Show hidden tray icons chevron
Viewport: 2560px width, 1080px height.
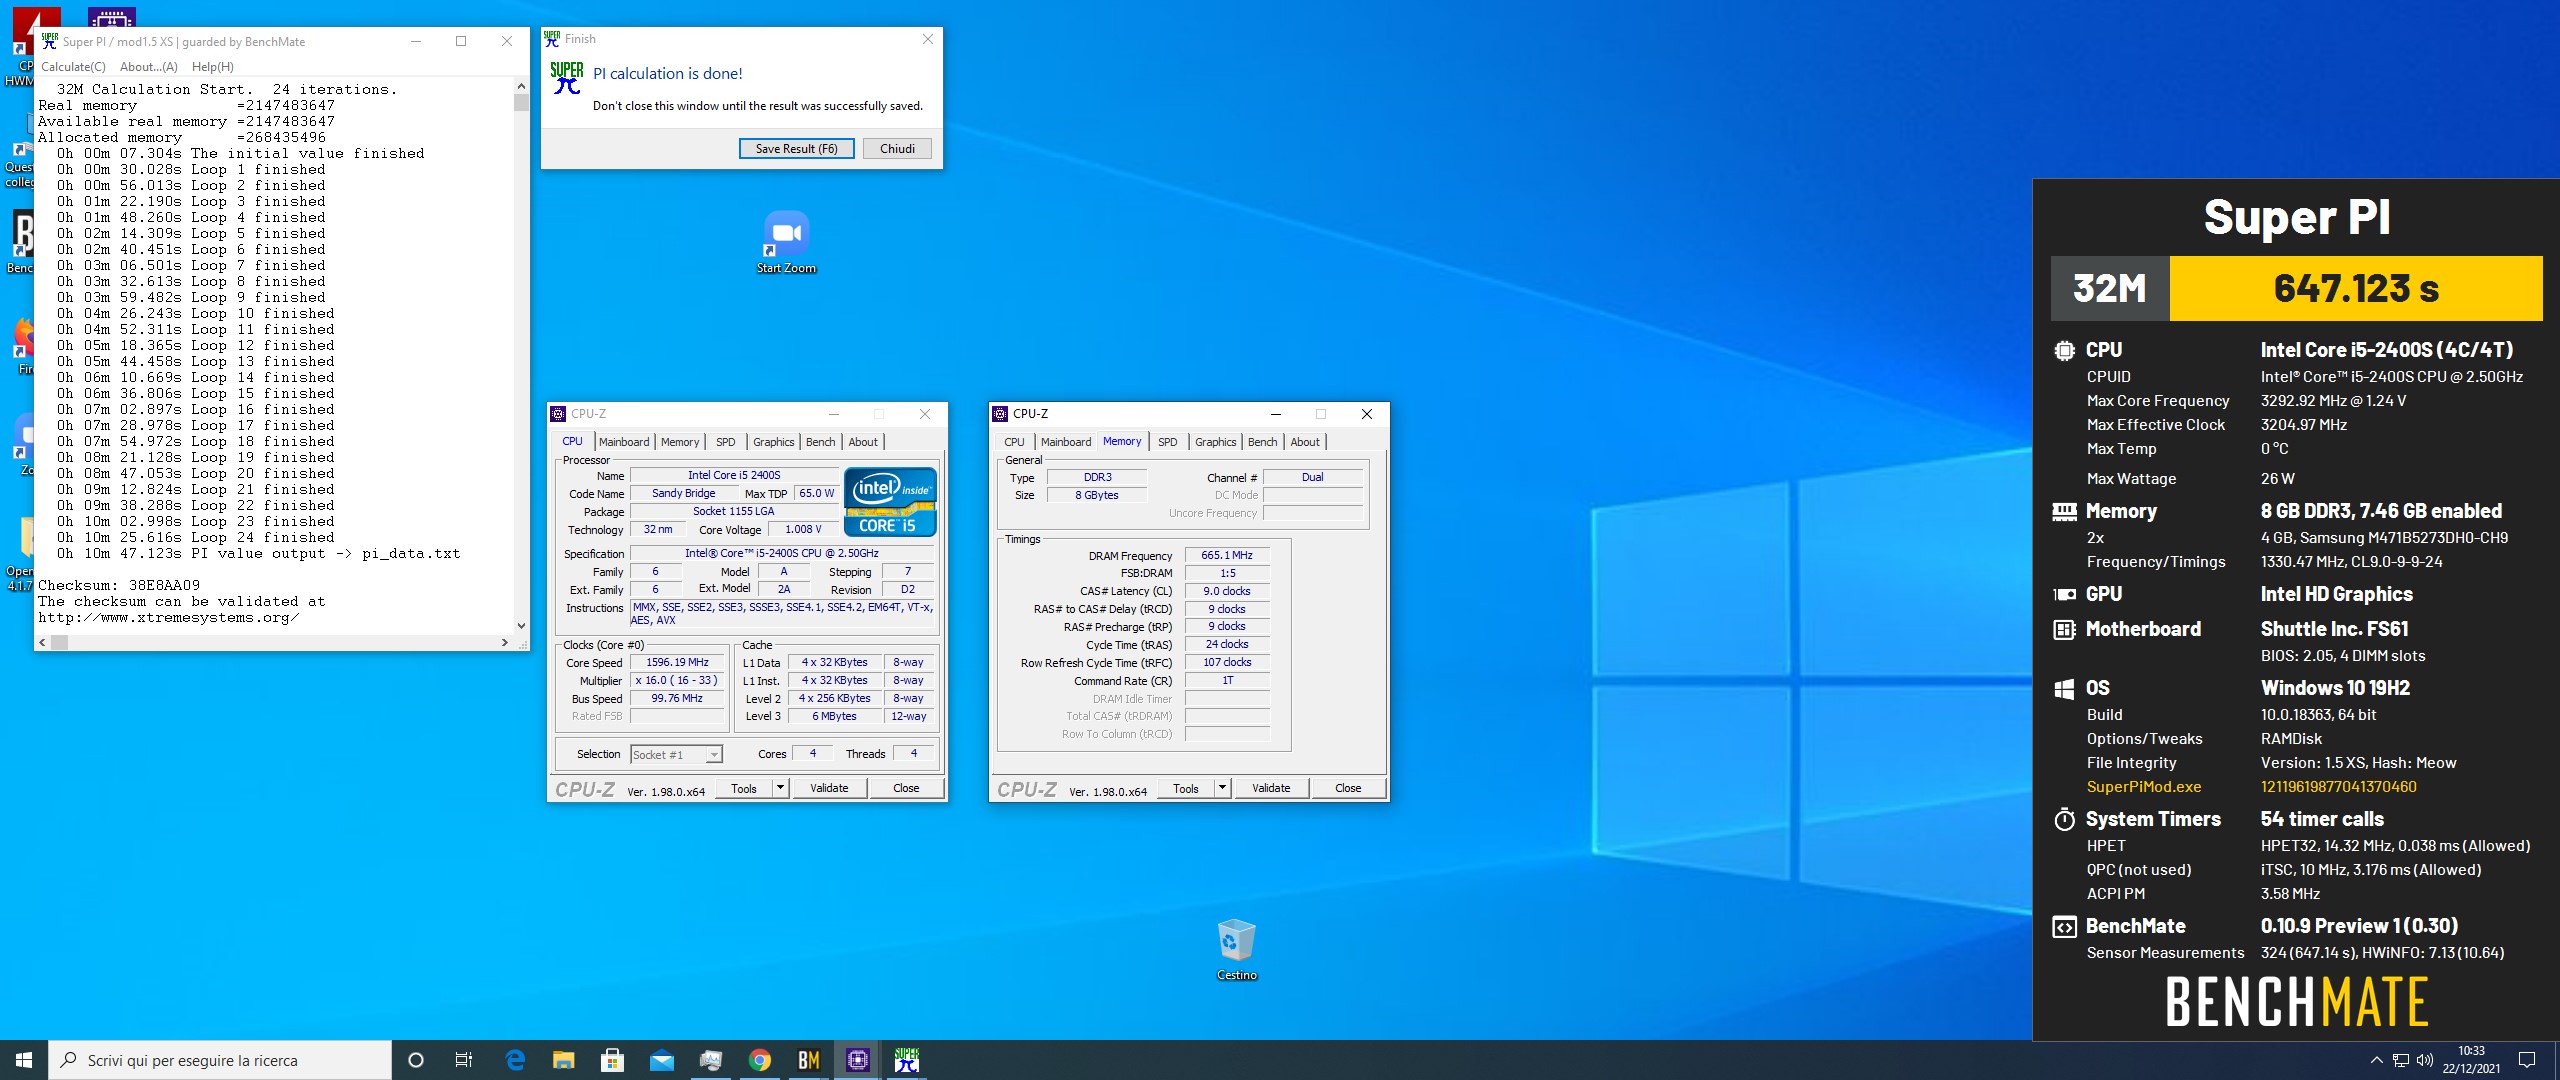(x=2376, y=1060)
